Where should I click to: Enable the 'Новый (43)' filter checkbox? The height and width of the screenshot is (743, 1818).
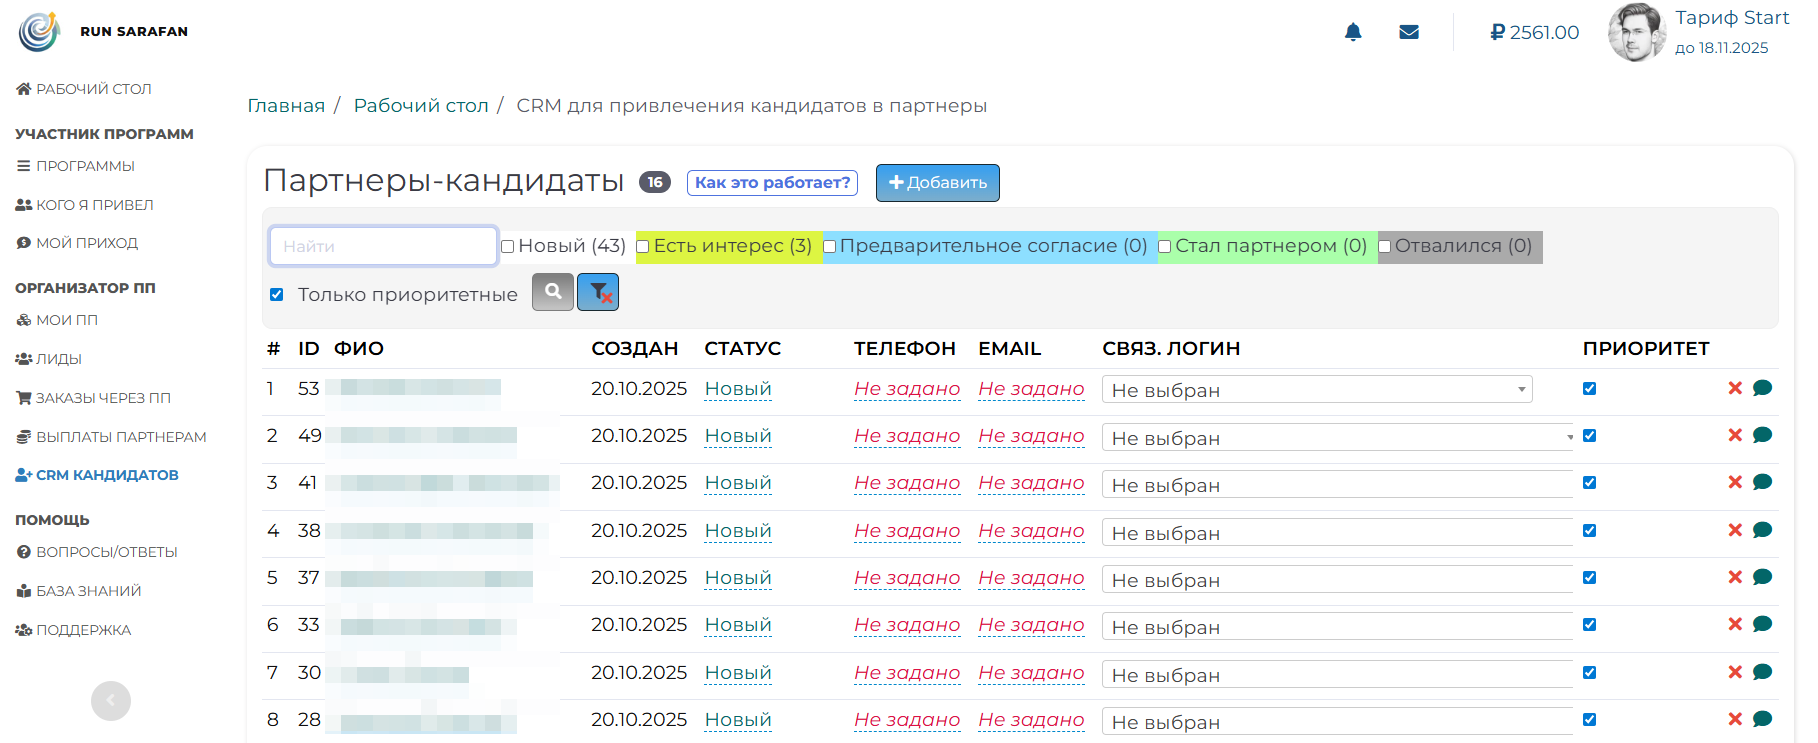click(508, 247)
